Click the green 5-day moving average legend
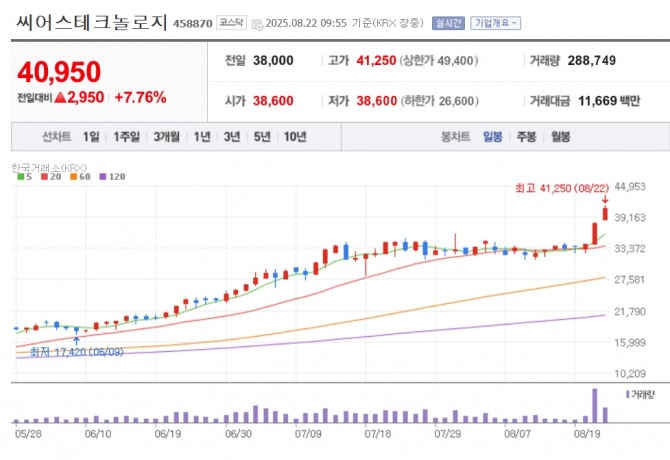The width and height of the screenshot is (670, 460). pos(24,177)
